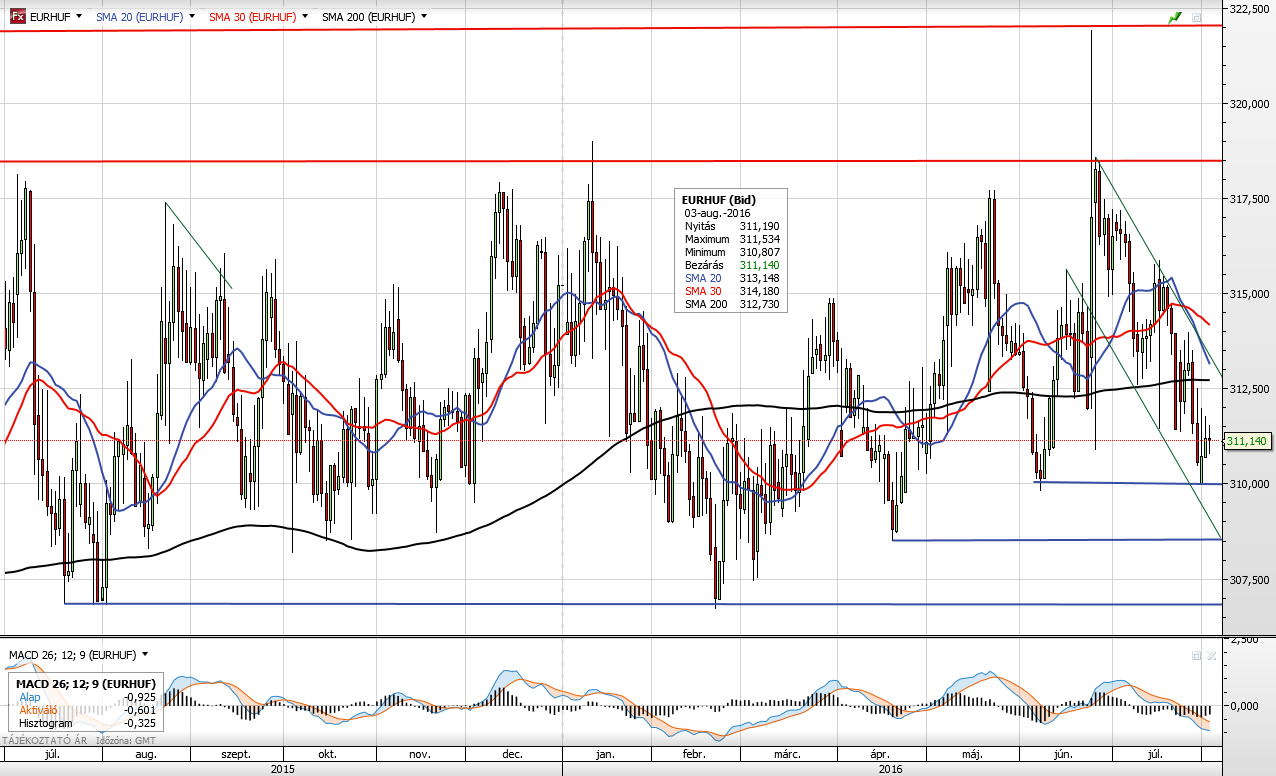Click the 'febr.' month on time axis

(x=692, y=755)
